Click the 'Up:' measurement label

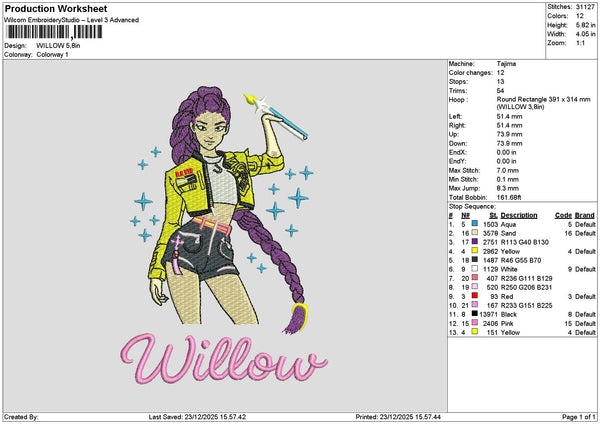(x=453, y=134)
